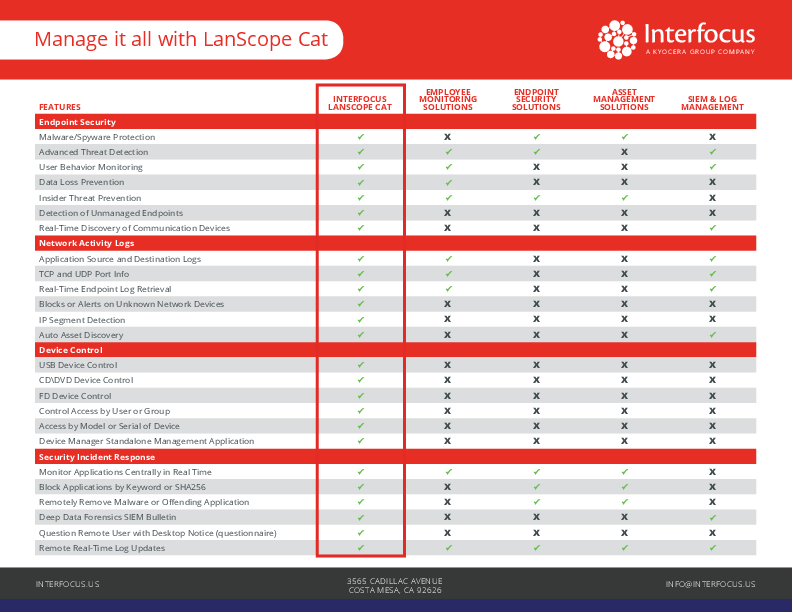Image resolution: width=792 pixels, height=612 pixels.
Task: Click 'Deep Data Forensics SIEM Bulletin' text
Action: 108,517
